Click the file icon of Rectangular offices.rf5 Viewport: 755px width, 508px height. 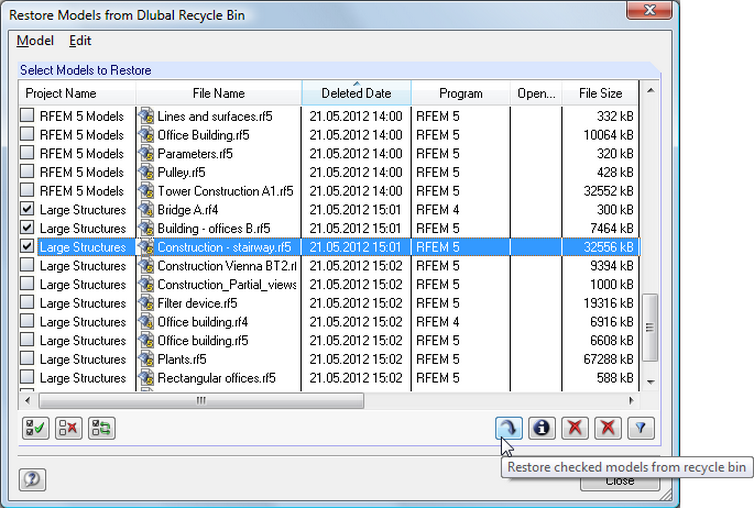pyautogui.click(x=146, y=378)
